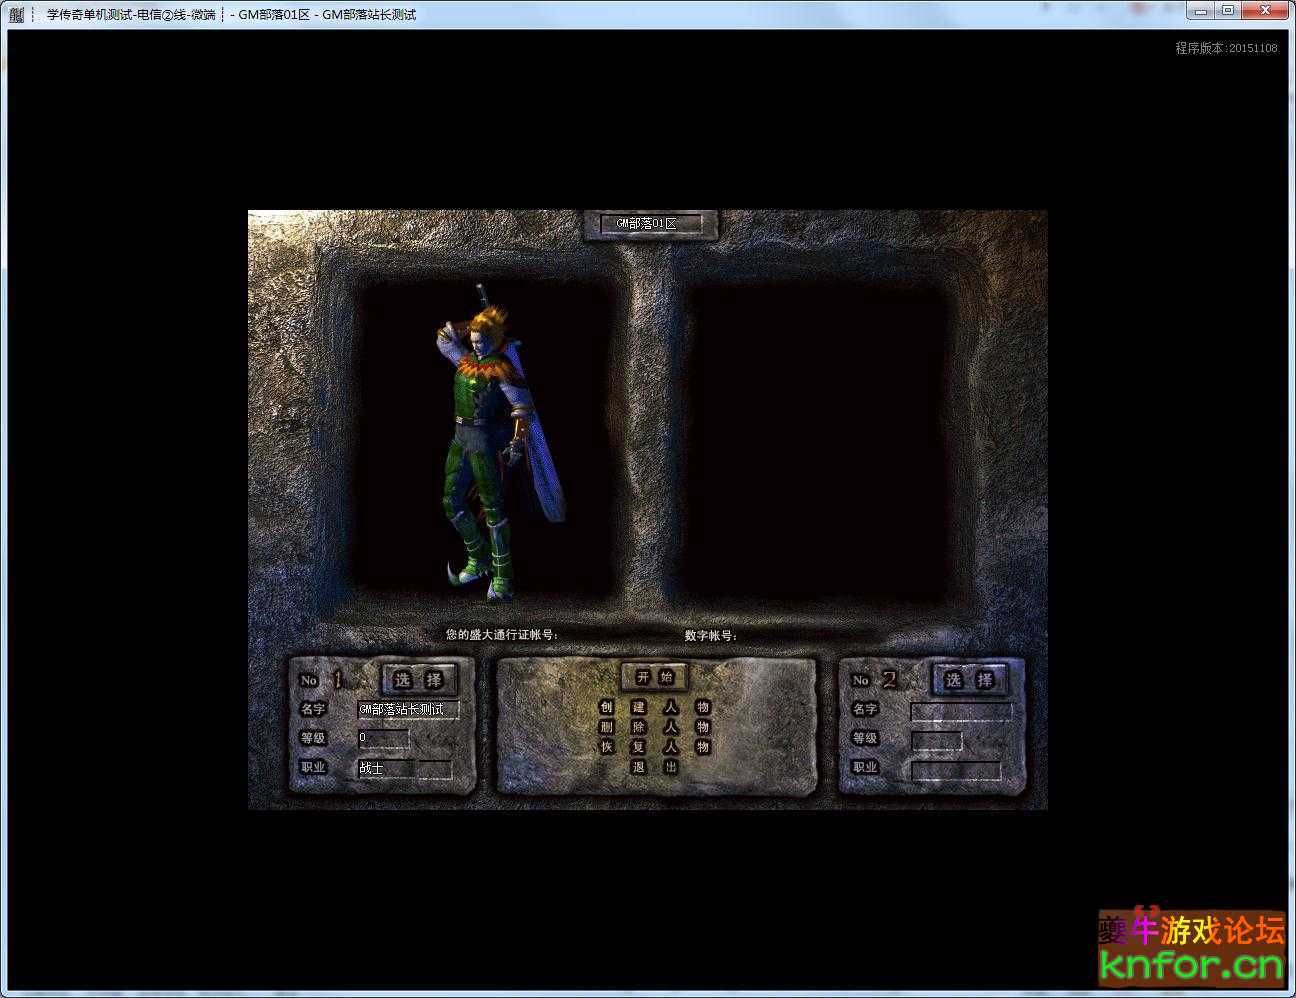Click 创建人物 to create a character
This screenshot has width=1296, height=998.
[x=655, y=707]
